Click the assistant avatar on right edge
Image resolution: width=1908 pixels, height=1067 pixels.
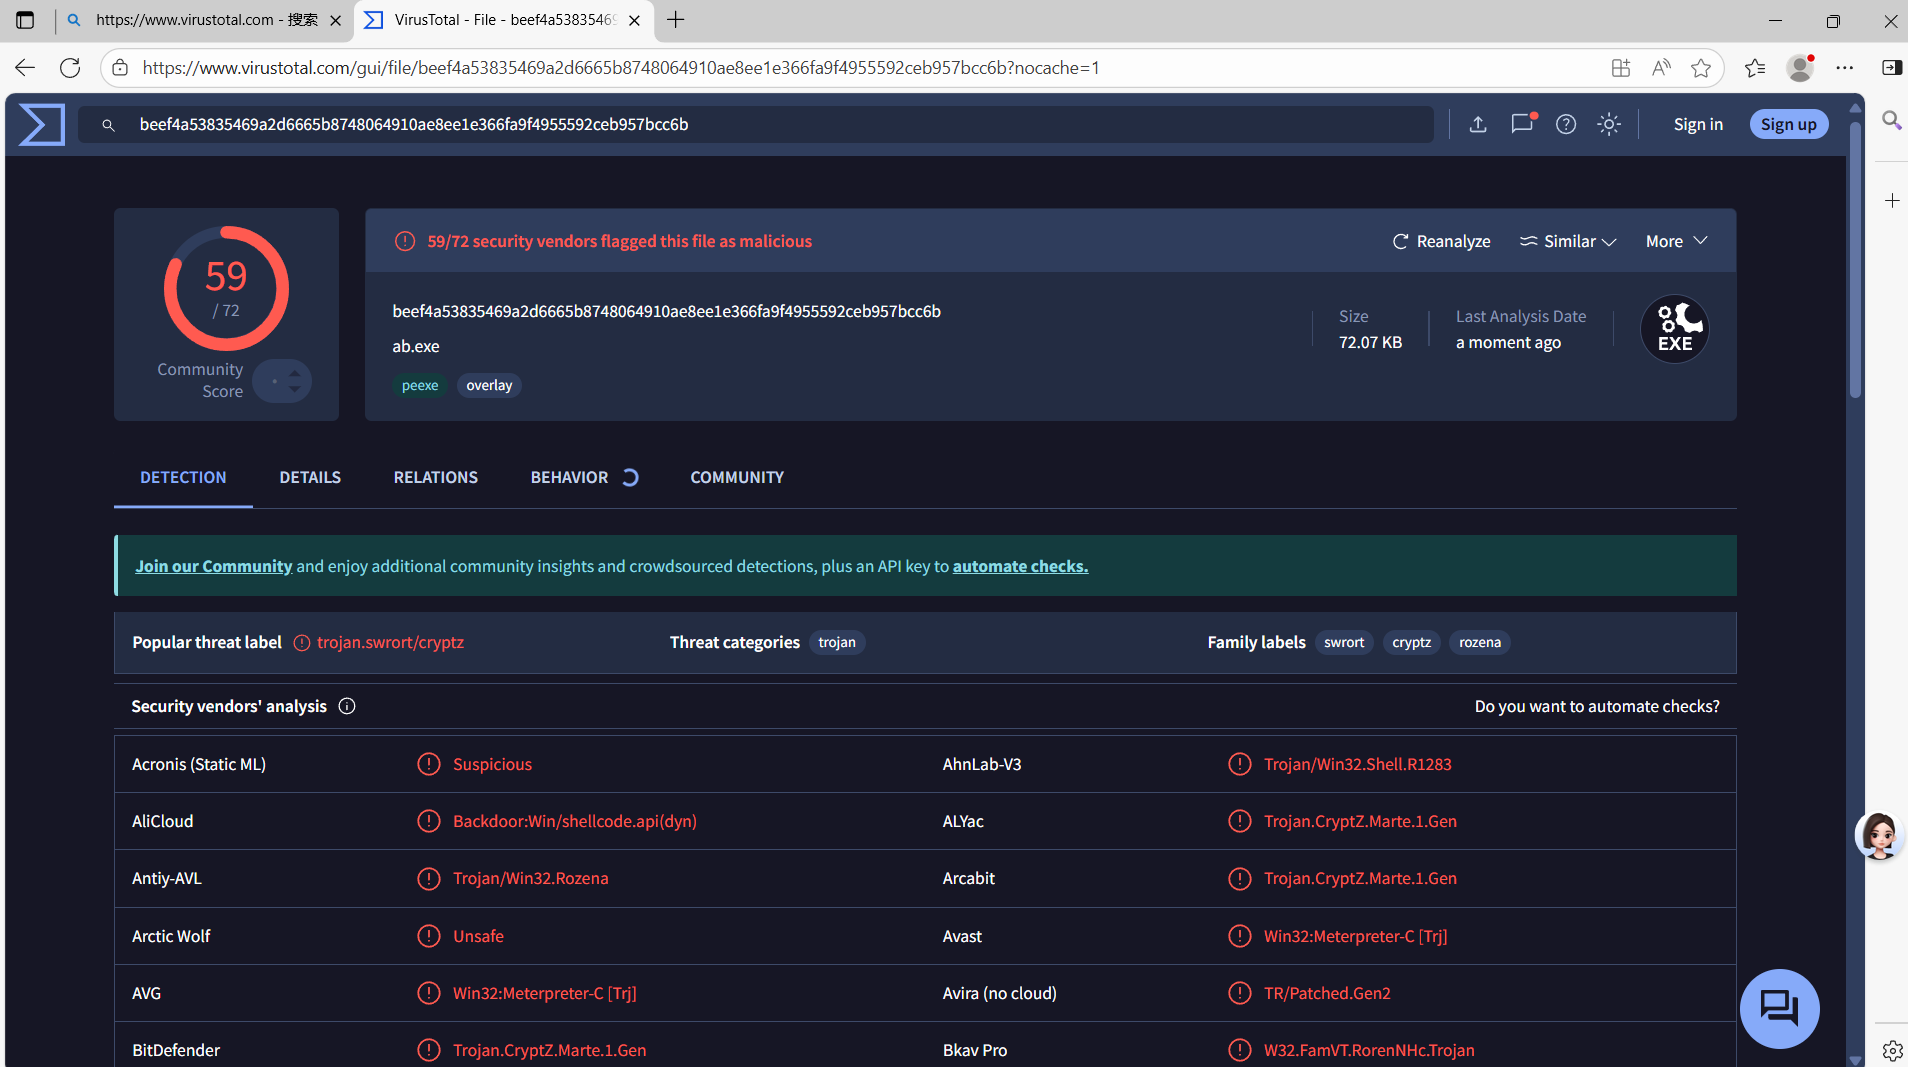pyautogui.click(x=1879, y=834)
